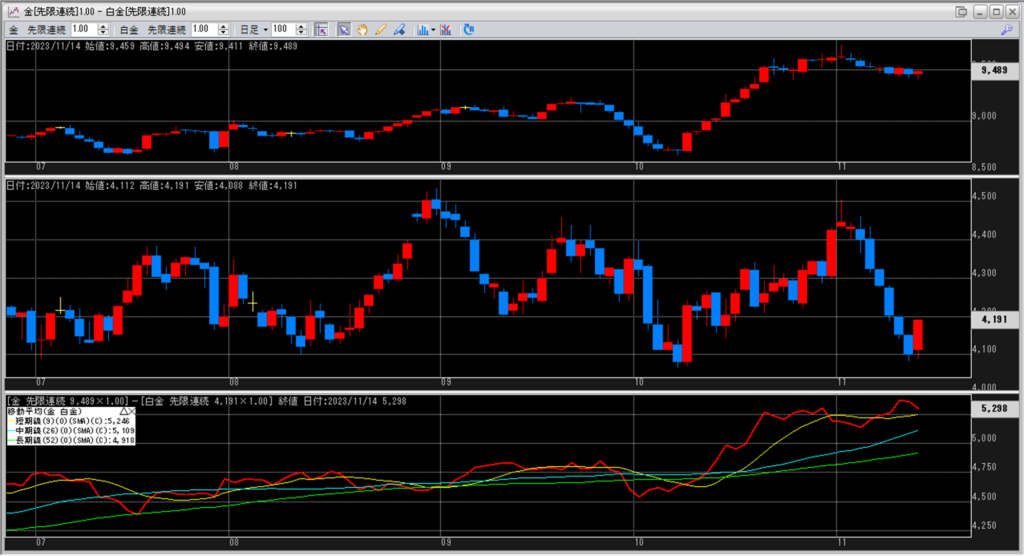Image resolution: width=1024 pixels, height=556 pixels.
Task: Click the first 先限連続 contract button
Action: (47, 29)
